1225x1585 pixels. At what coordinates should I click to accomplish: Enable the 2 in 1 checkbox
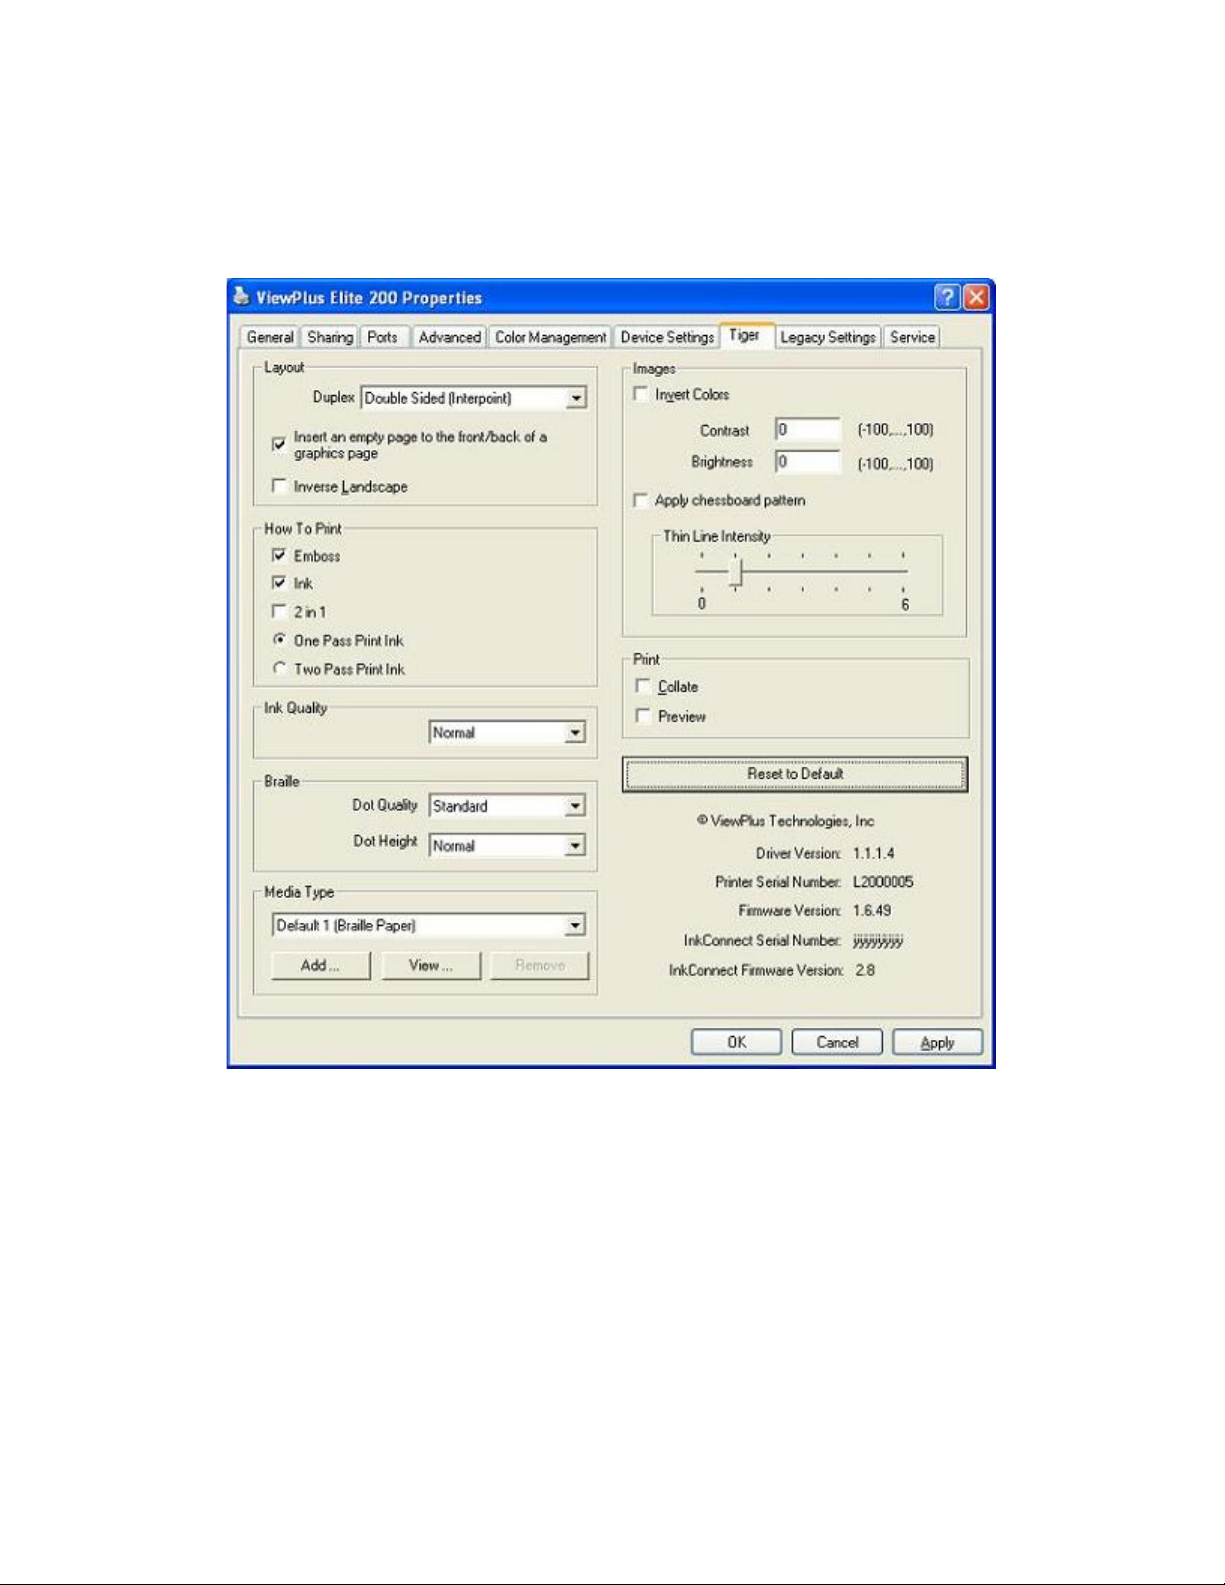(279, 611)
